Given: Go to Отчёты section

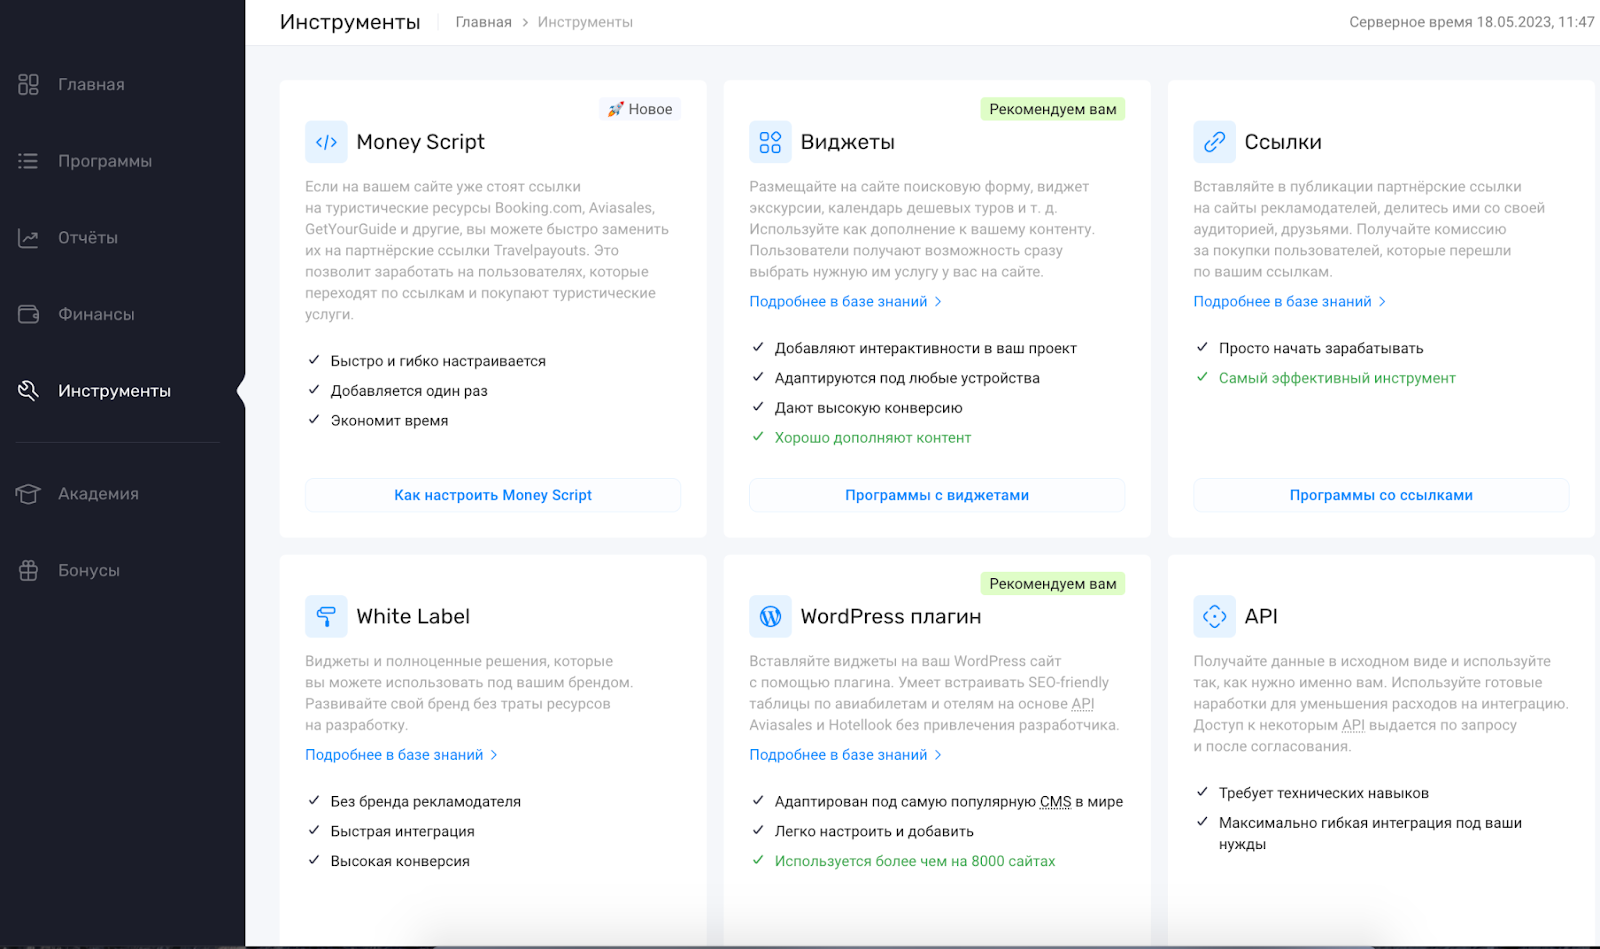Looking at the screenshot, I should pyautogui.click(x=88, y=238).
